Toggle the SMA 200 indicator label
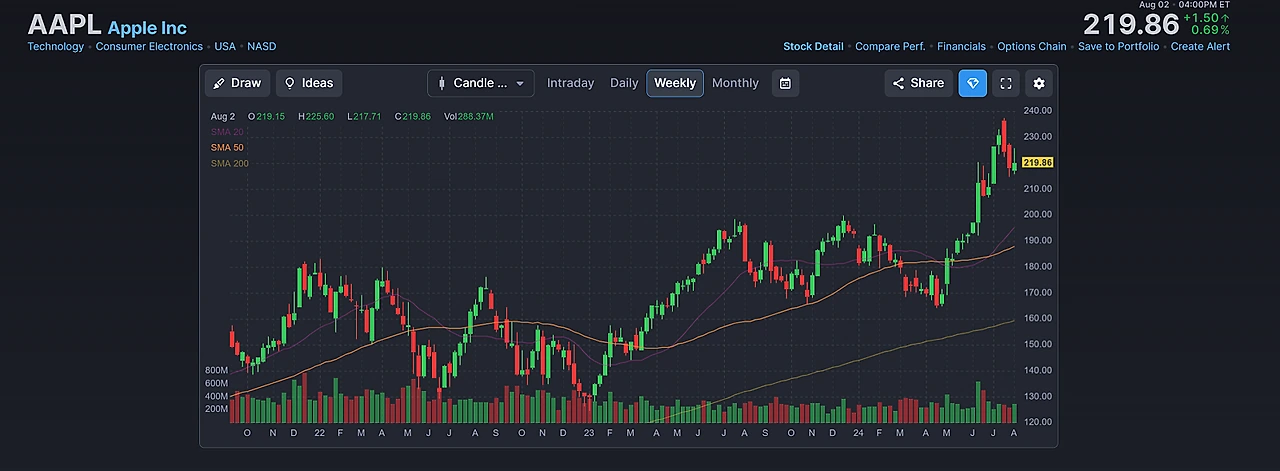 tap(229, 164)
